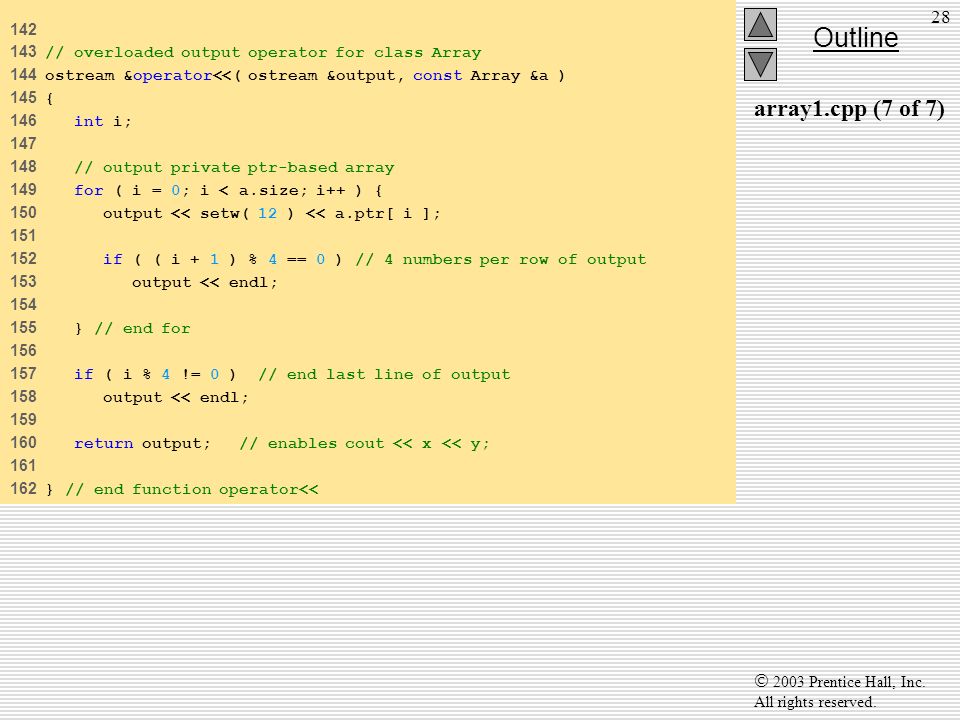The image size is (960, 720).
Task: Click '© 2003 Prentice Hall, Inc.' text
Action: 839,681
